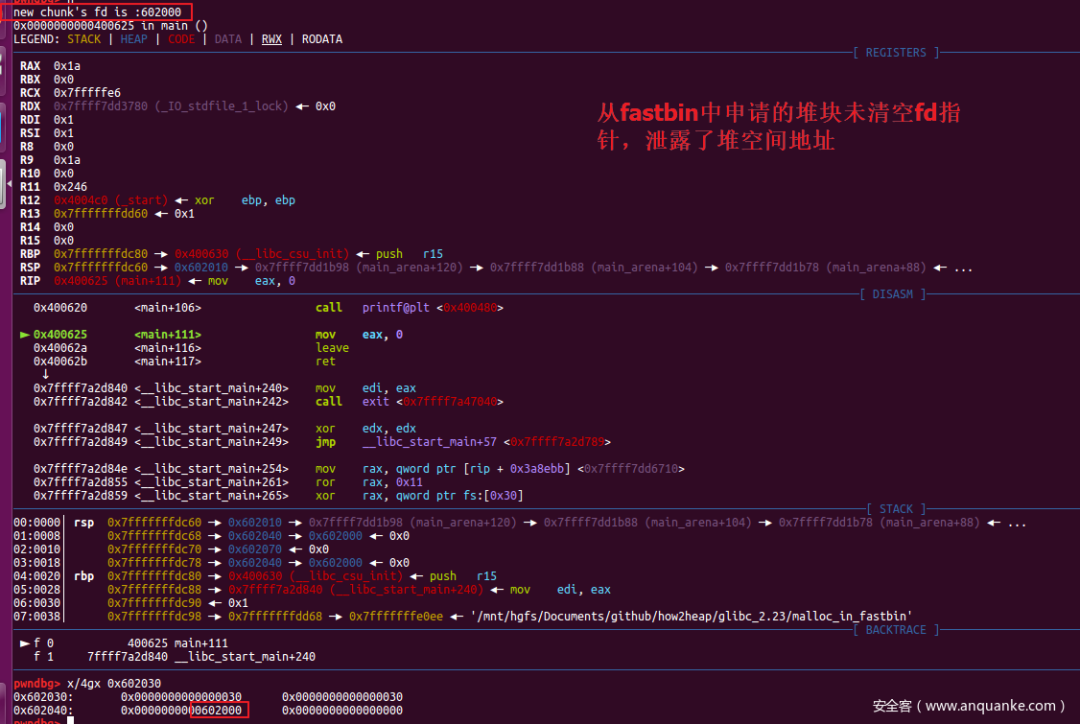1080x724 pixels.
Task: Click the __libc_start_main+240 disassembly line
Action: [225, 389]
